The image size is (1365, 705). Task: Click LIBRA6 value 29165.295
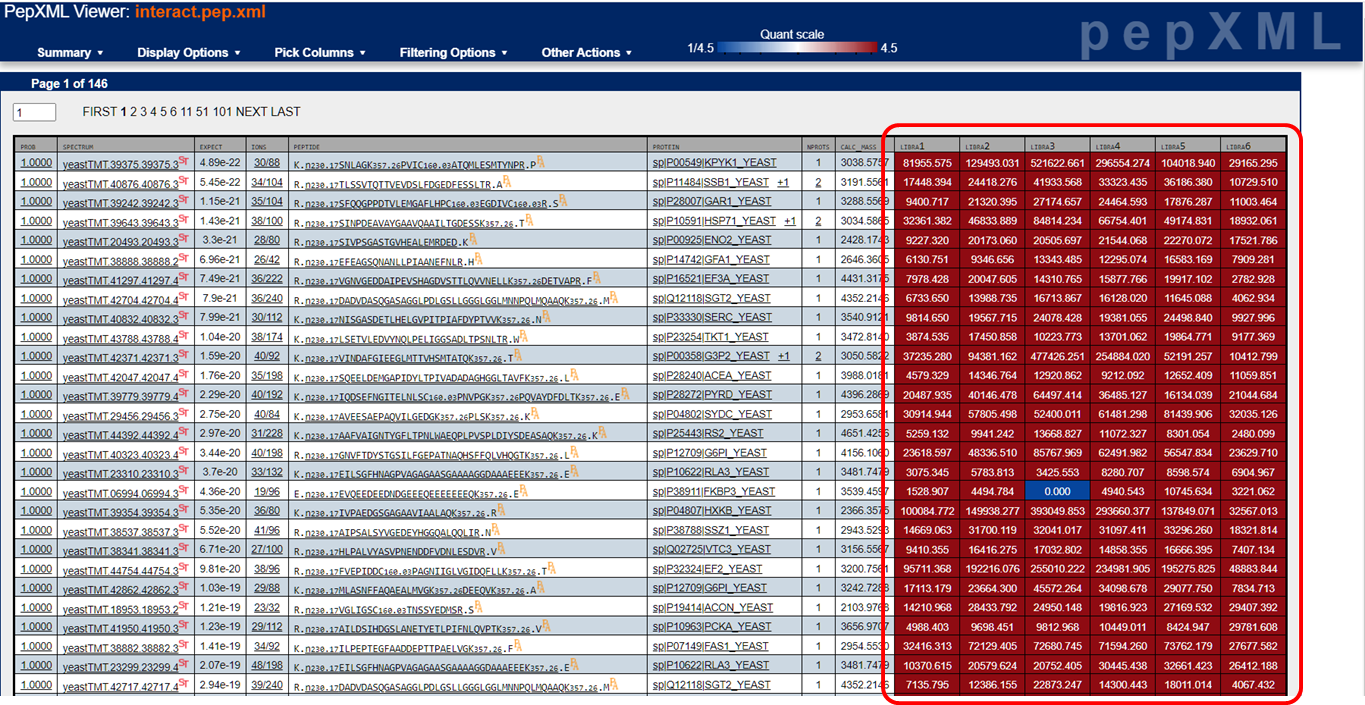pyautogui.click(x=1253, y=162)
